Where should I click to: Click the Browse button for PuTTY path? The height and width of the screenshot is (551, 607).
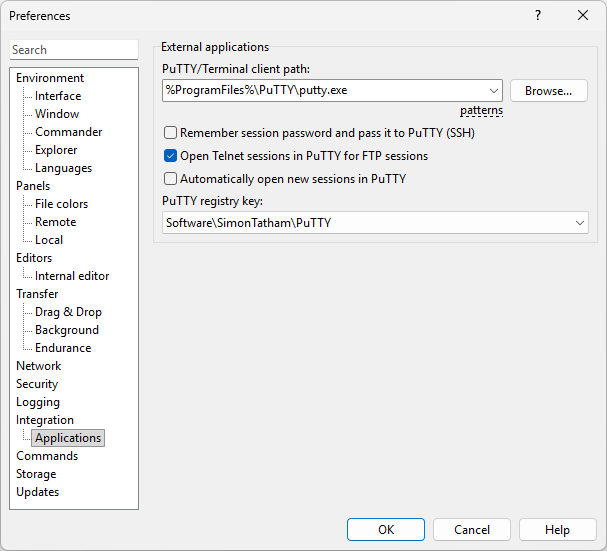coord(548,91)
